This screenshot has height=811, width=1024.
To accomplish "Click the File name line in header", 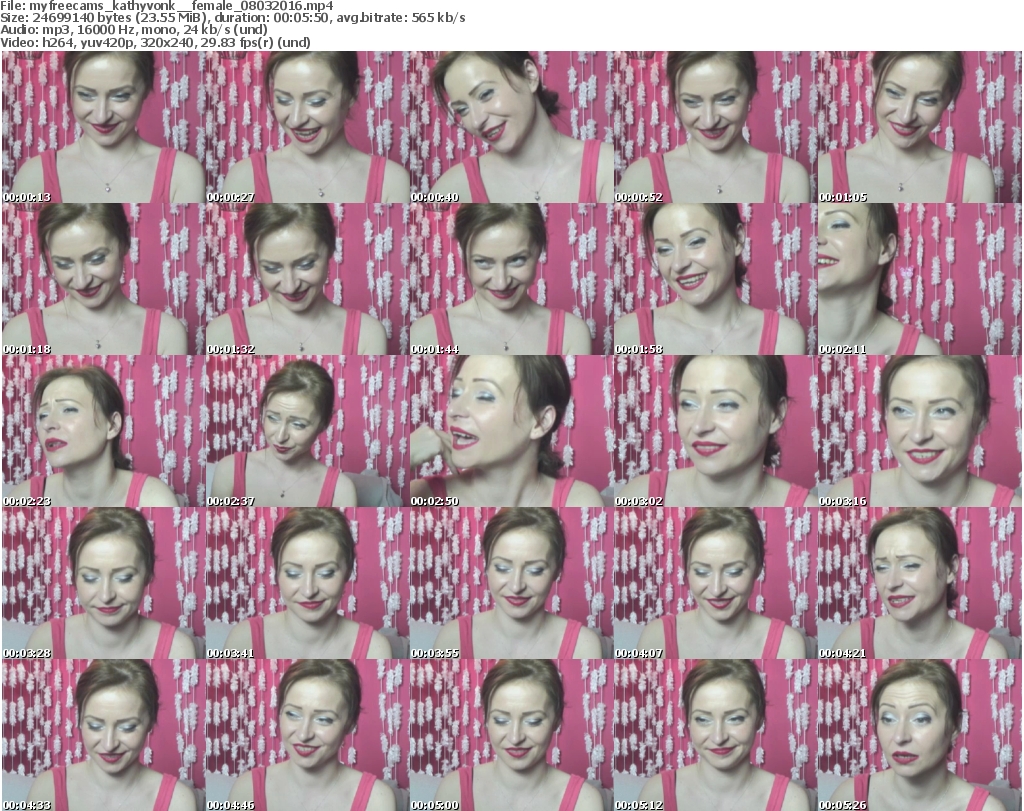I will pyautogui.click(x=167, y=6).
